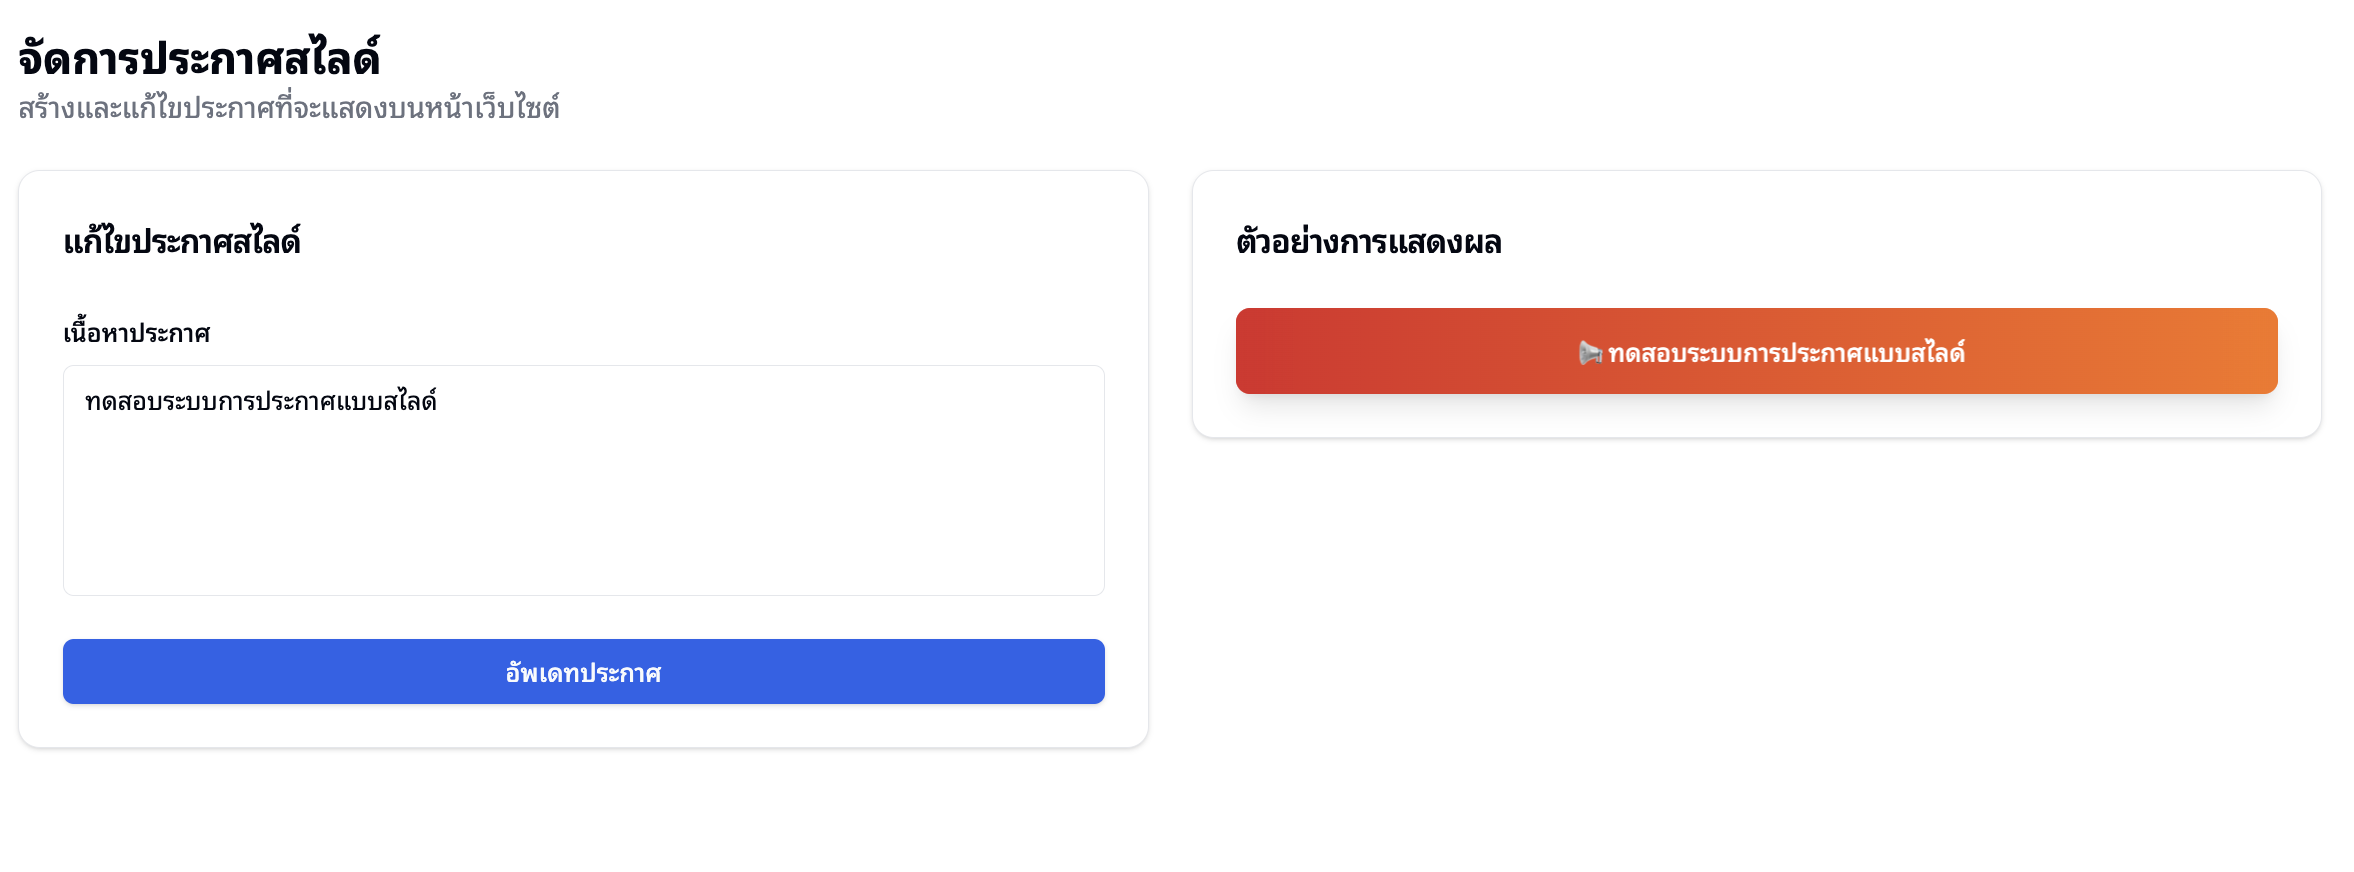Click the gray subtitle under the page heading
The image size is (2354, 872).
tap(288, 108)
